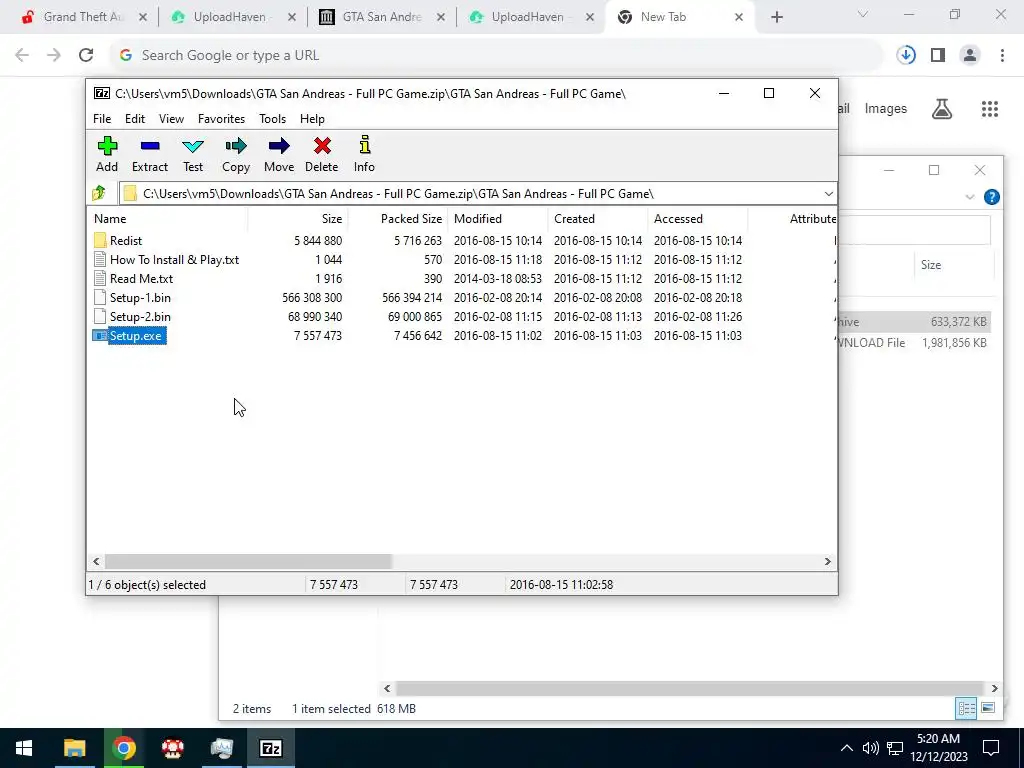The image size is (1024, 768).
Task: Sort by the Modified column header
Action: (498, 219)
